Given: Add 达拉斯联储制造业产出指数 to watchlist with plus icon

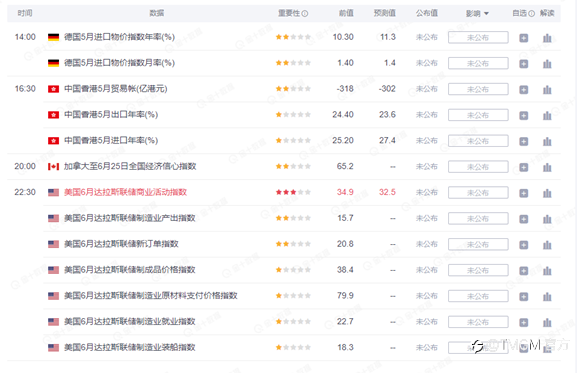Looking at the screenshot, I should pos(524,219).
